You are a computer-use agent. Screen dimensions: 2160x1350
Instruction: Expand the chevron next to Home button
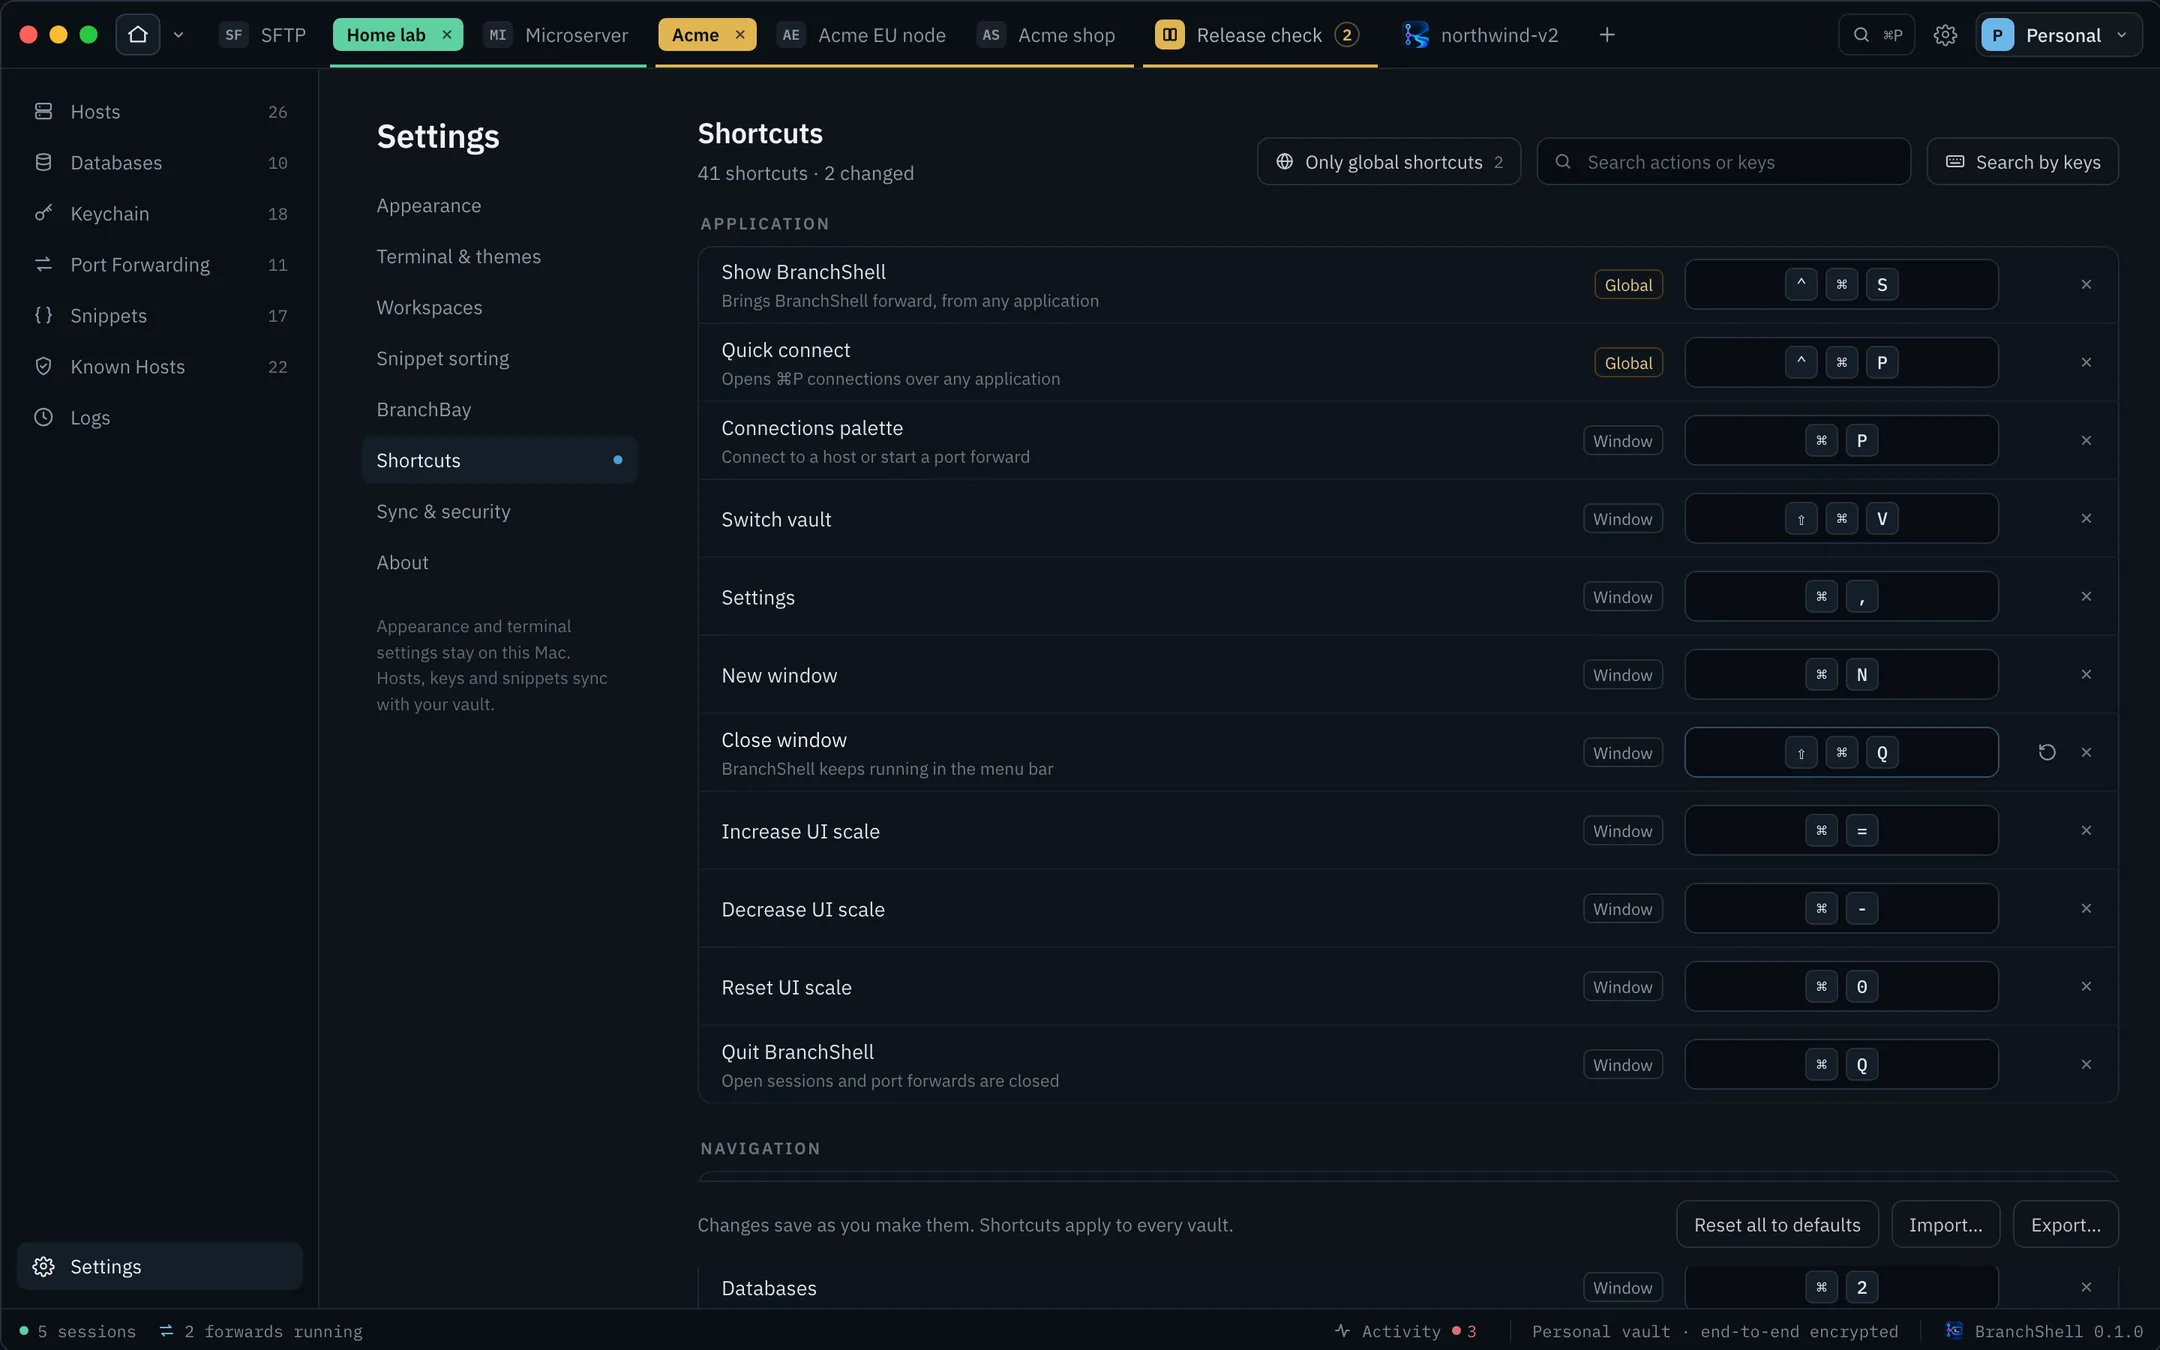click(x=179, y=35)
